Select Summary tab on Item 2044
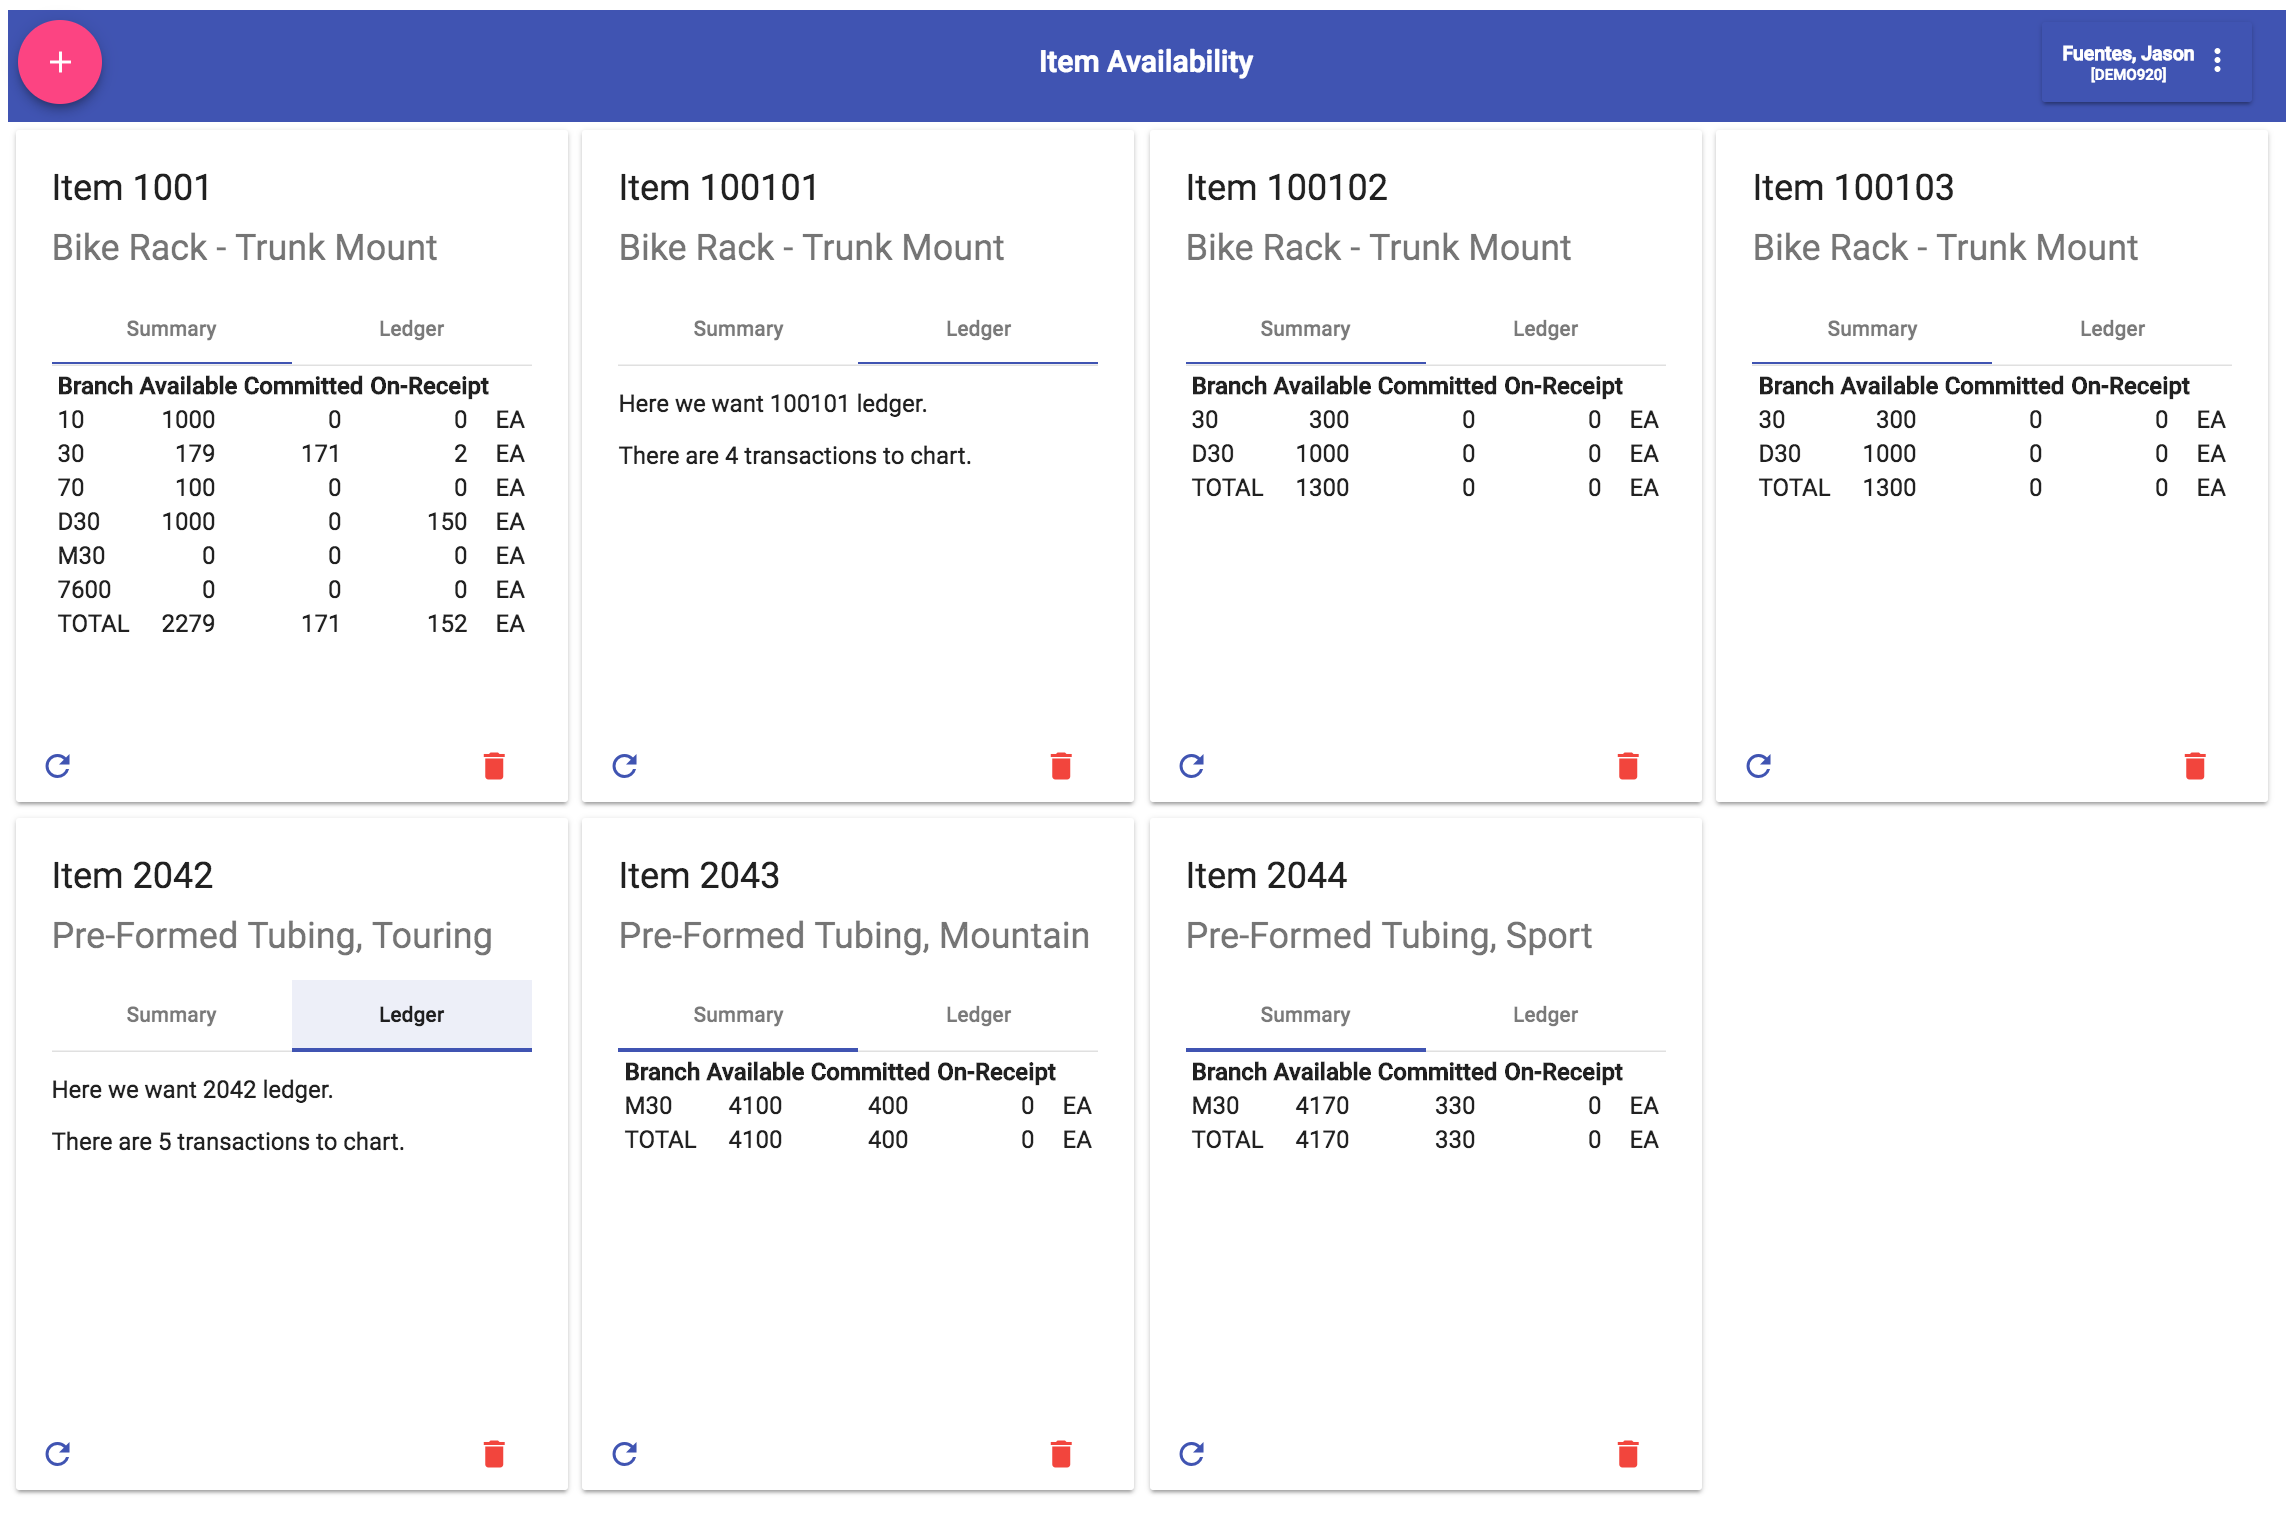The height and width of the screenshot is (1518, 2292). coord(1306,1015)
